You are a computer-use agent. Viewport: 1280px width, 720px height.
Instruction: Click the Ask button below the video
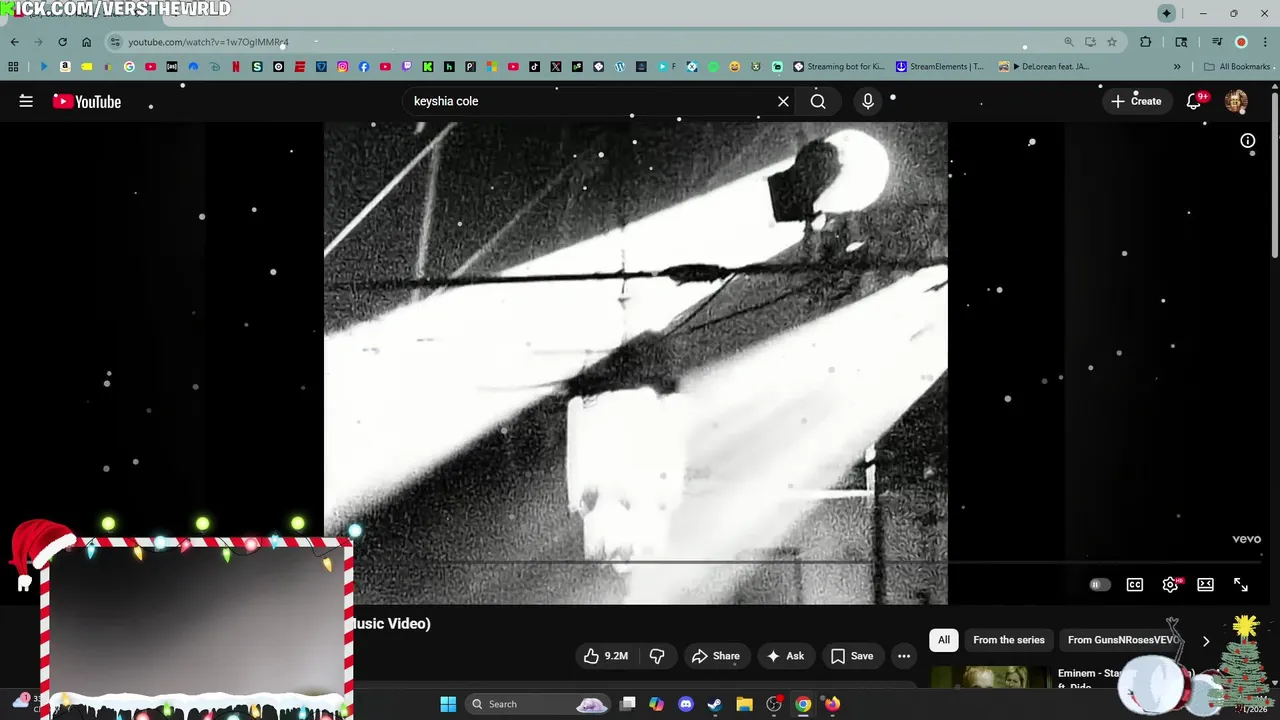[x=785, y=656]
